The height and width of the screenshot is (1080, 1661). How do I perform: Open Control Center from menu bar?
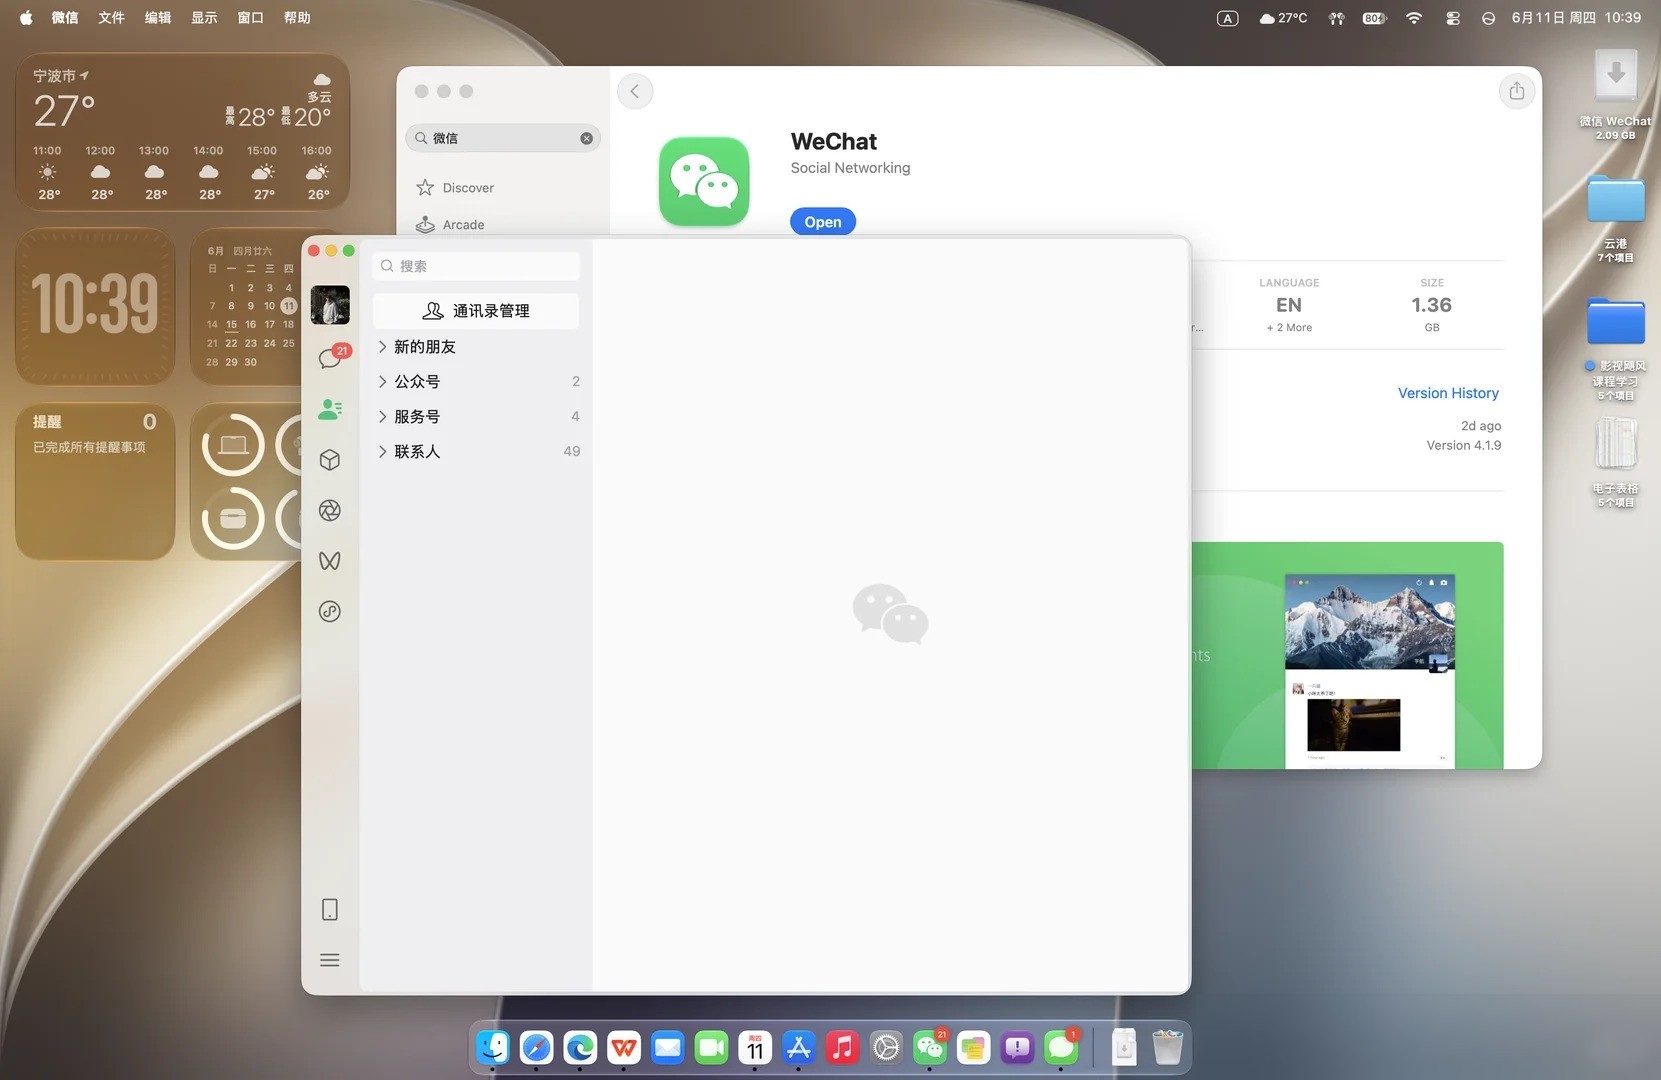coord(1453,18)
